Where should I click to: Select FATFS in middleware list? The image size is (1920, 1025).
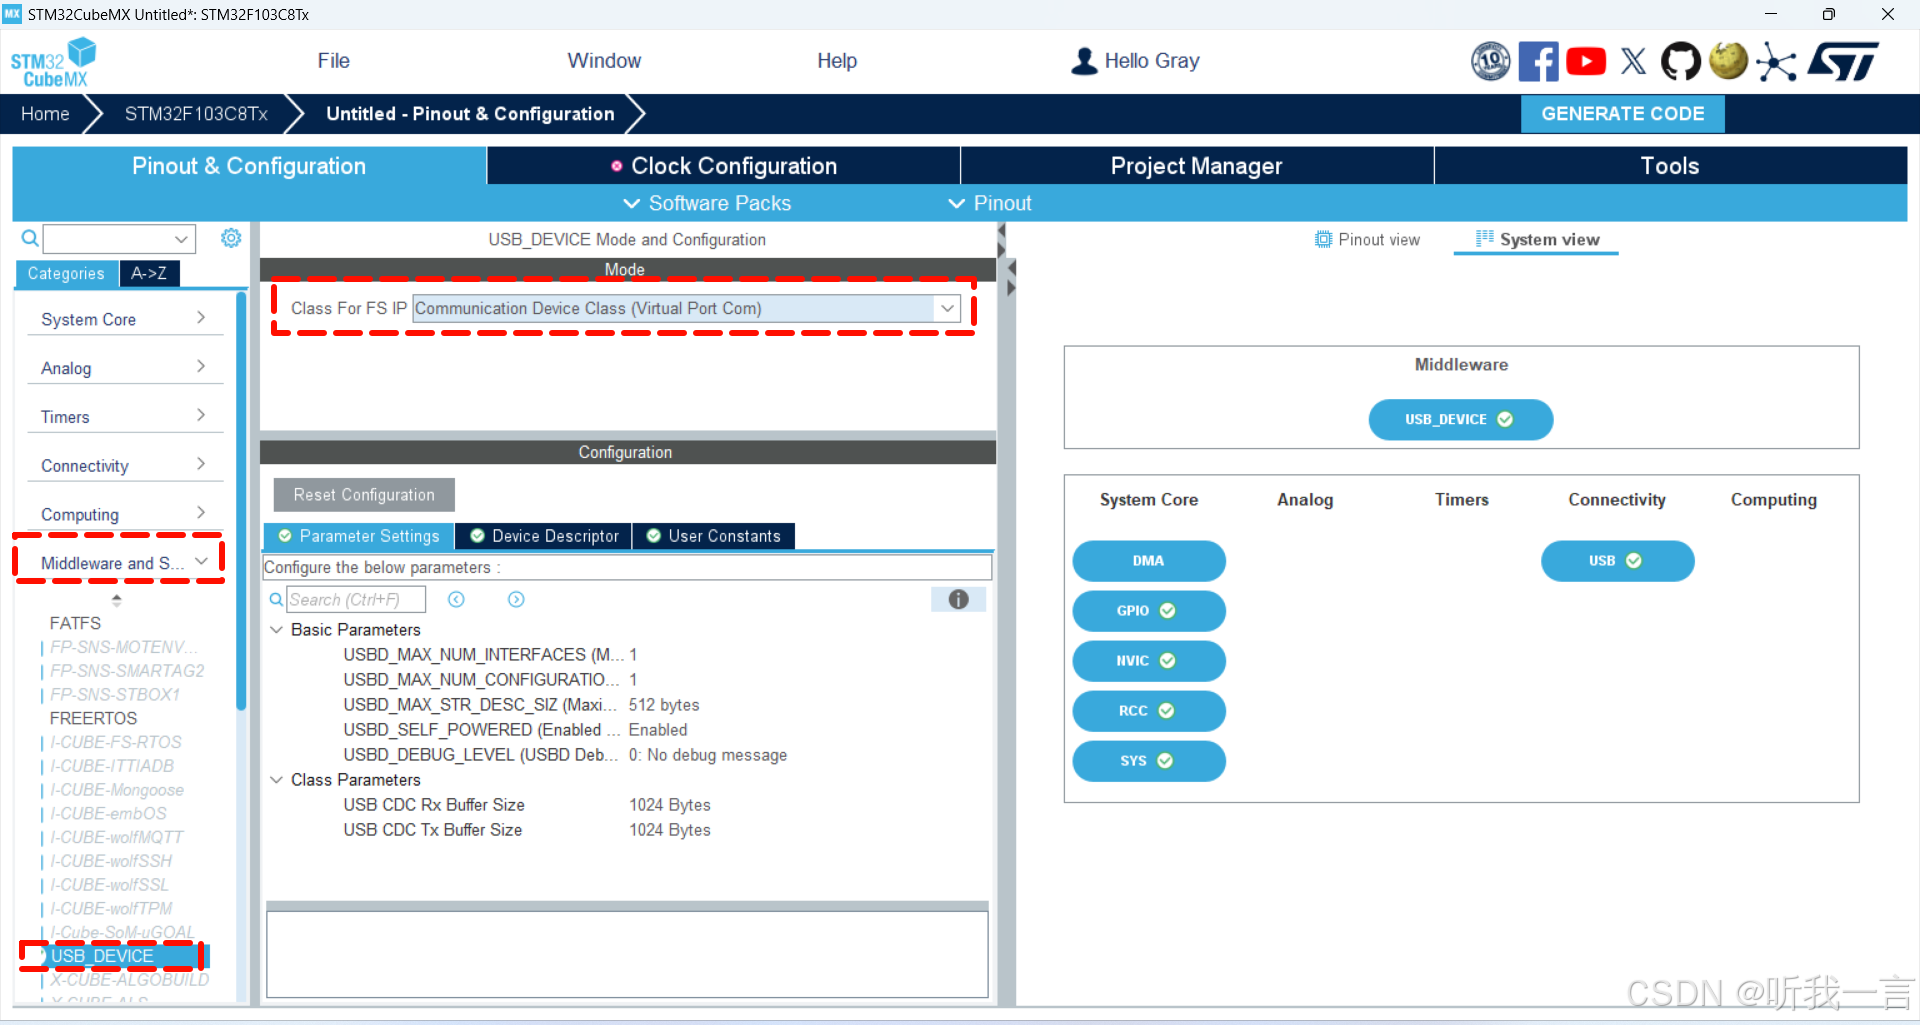(75, 623)
